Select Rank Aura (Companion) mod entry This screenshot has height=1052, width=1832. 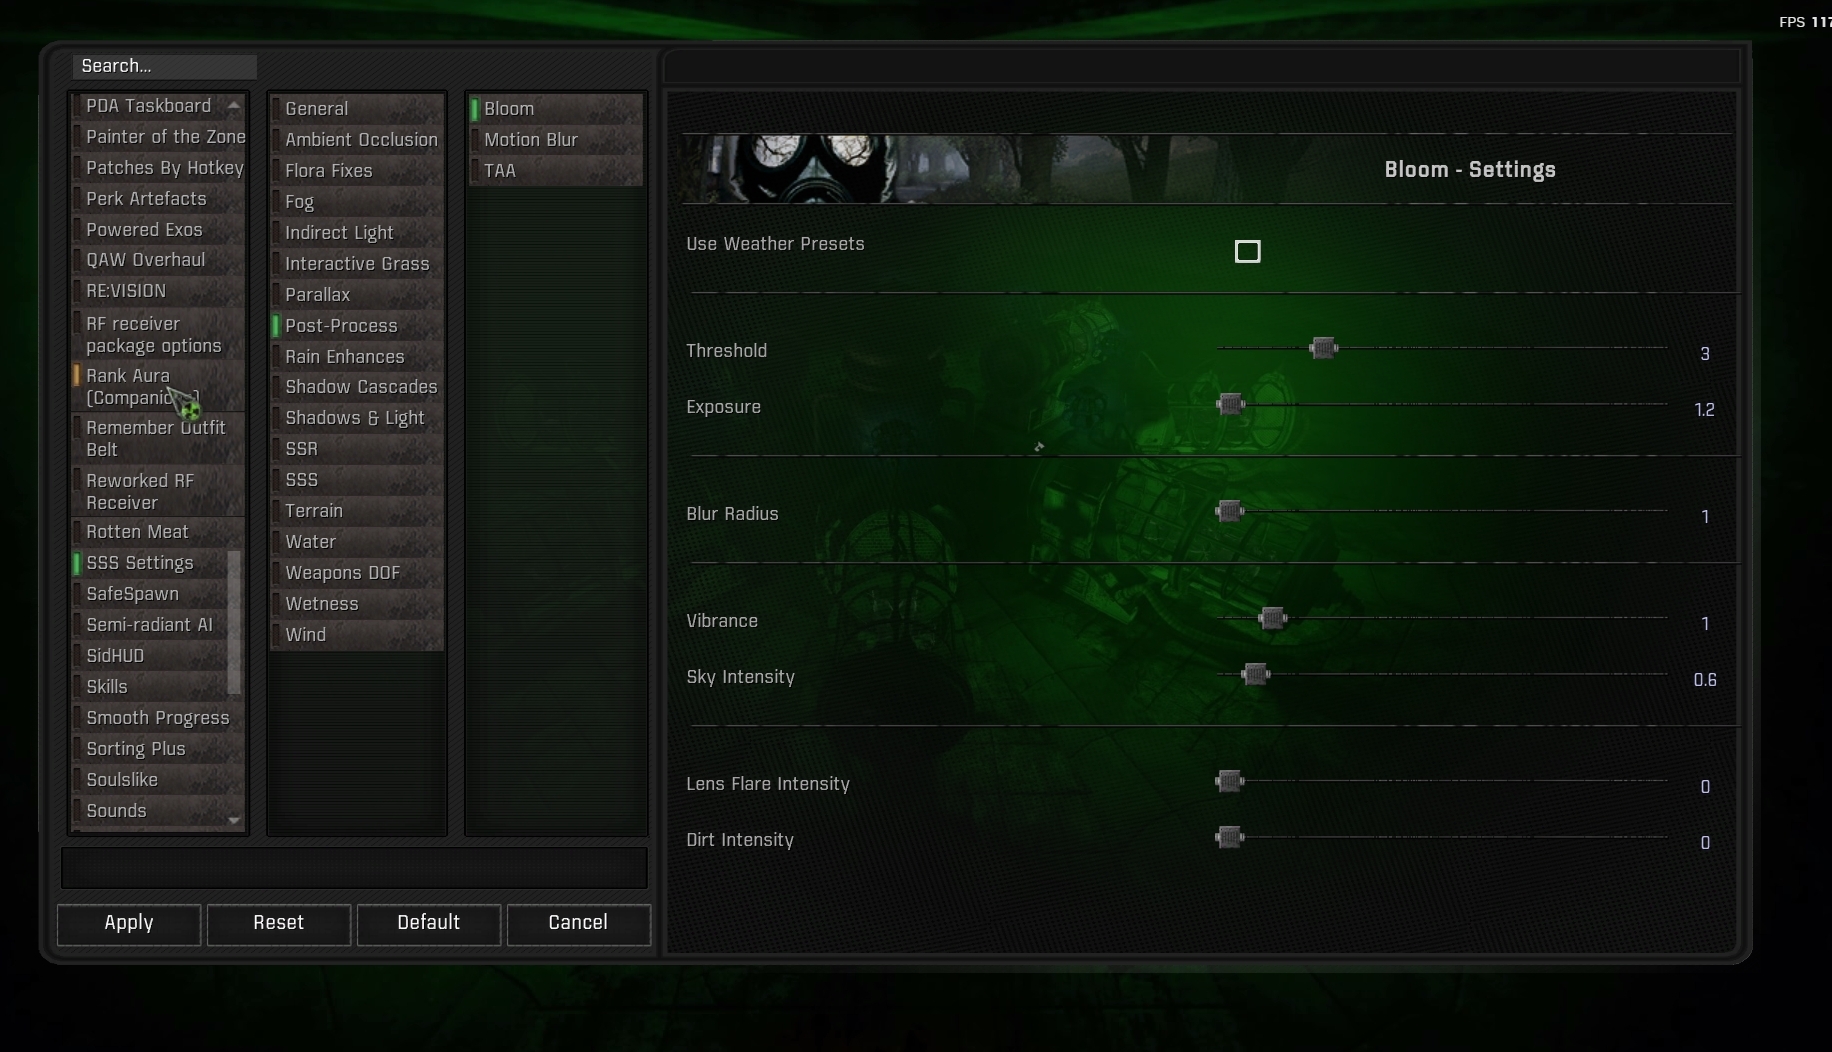[x=158, y=386]
